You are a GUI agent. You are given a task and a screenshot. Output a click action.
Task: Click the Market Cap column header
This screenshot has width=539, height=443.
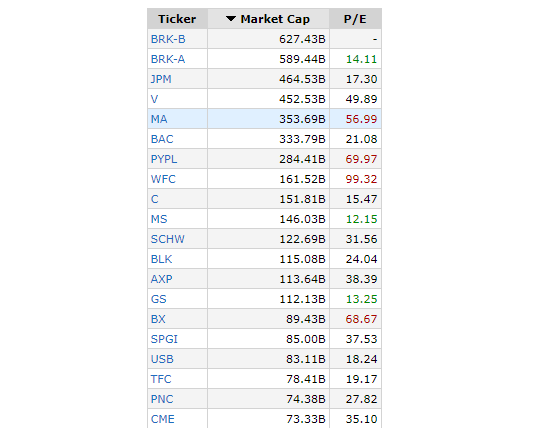[268, 19]
